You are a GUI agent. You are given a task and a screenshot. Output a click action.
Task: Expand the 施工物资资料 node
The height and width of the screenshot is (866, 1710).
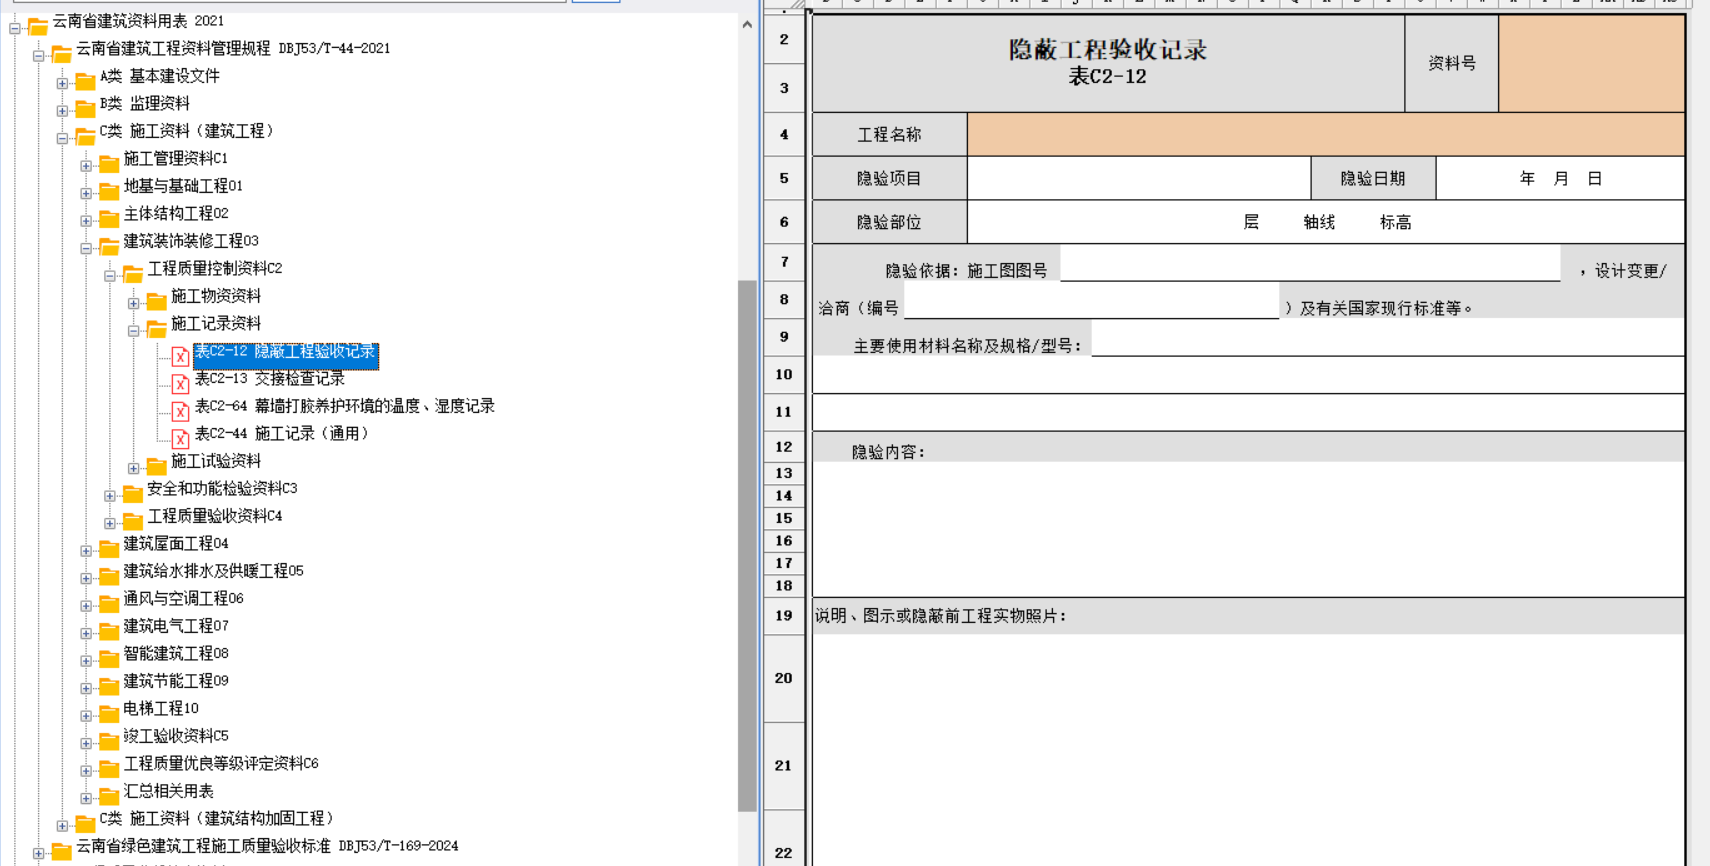(x=133, y=303)
